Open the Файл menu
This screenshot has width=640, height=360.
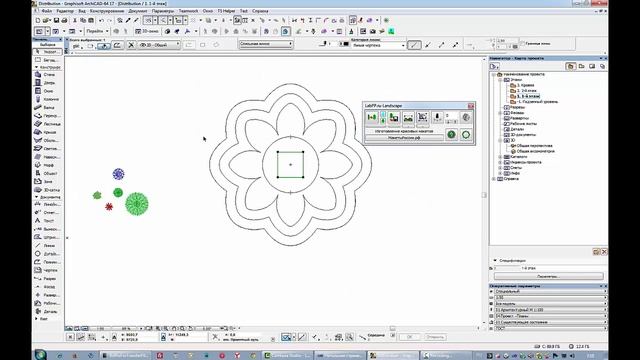(47, 11)
